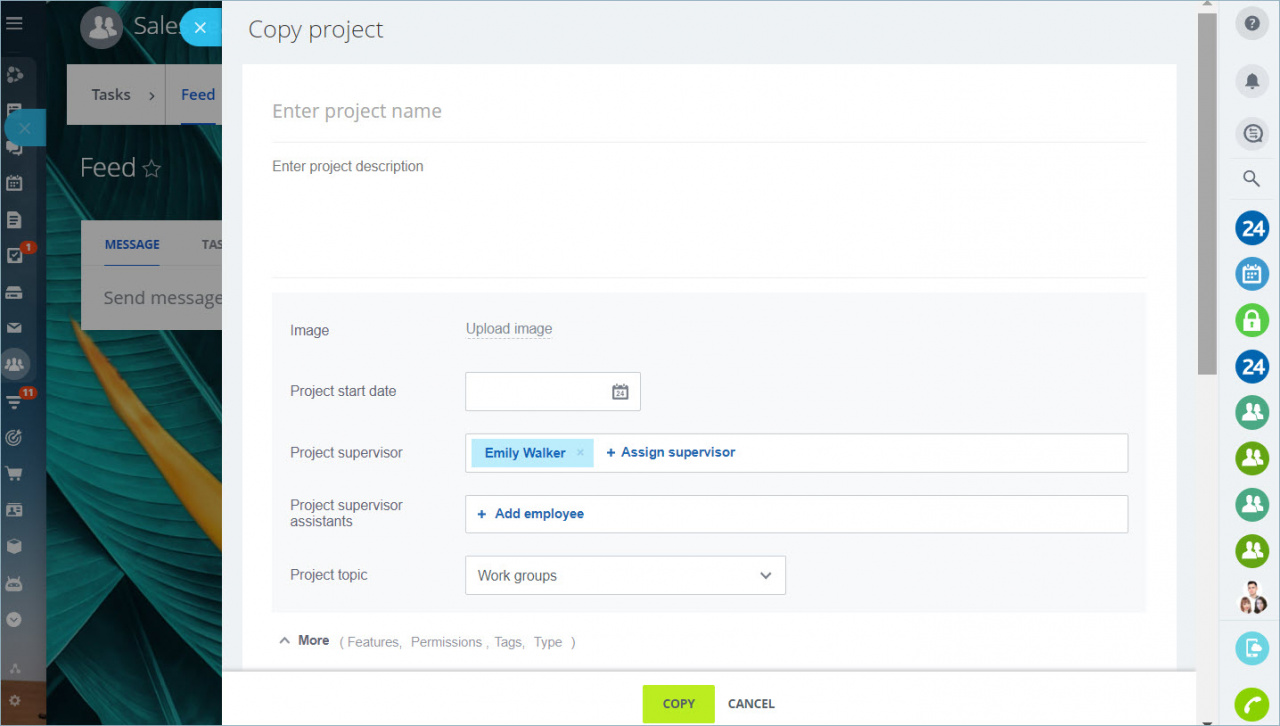Open CRM funnel icon with badge 11
Image resolution: width=1280 pixels, height=726 pixels.
(14, 401)
